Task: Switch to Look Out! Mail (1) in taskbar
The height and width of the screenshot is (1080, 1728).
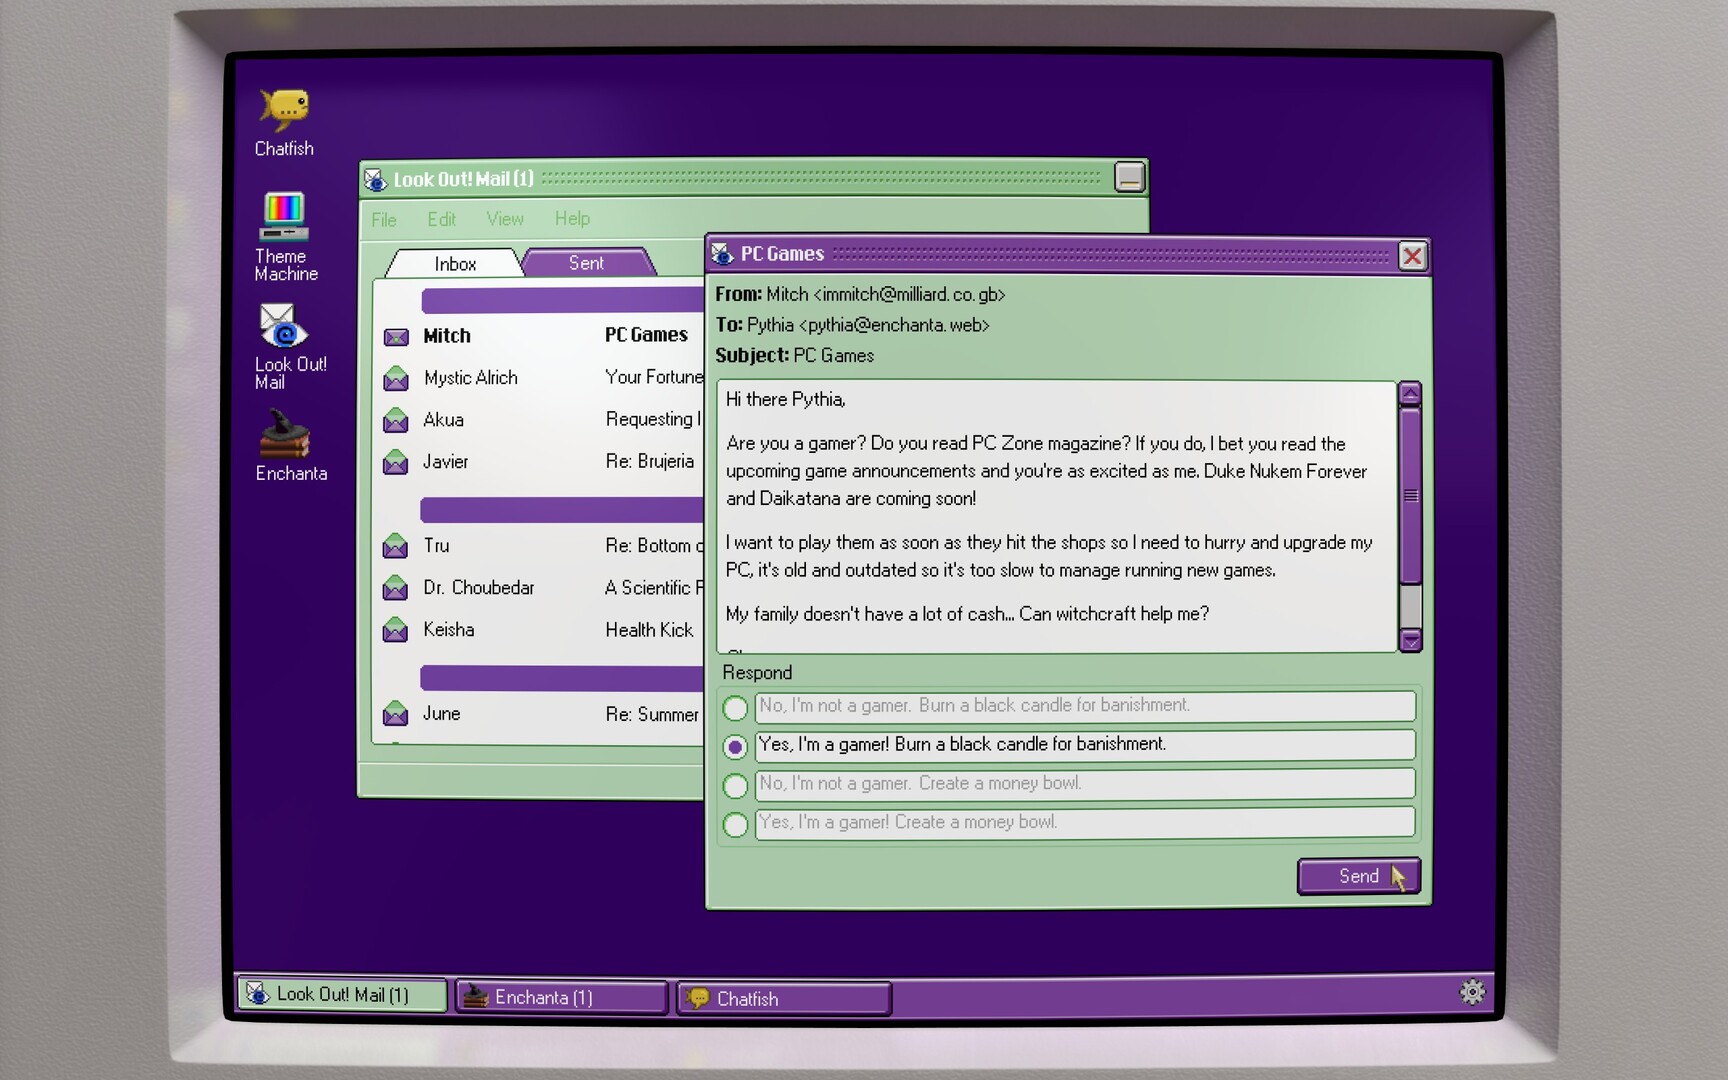Action: [x=342, y=994]
